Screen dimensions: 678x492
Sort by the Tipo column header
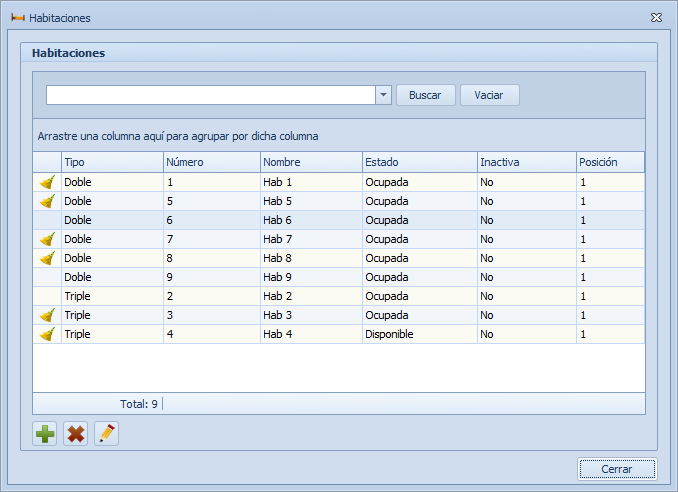point(111,162)
